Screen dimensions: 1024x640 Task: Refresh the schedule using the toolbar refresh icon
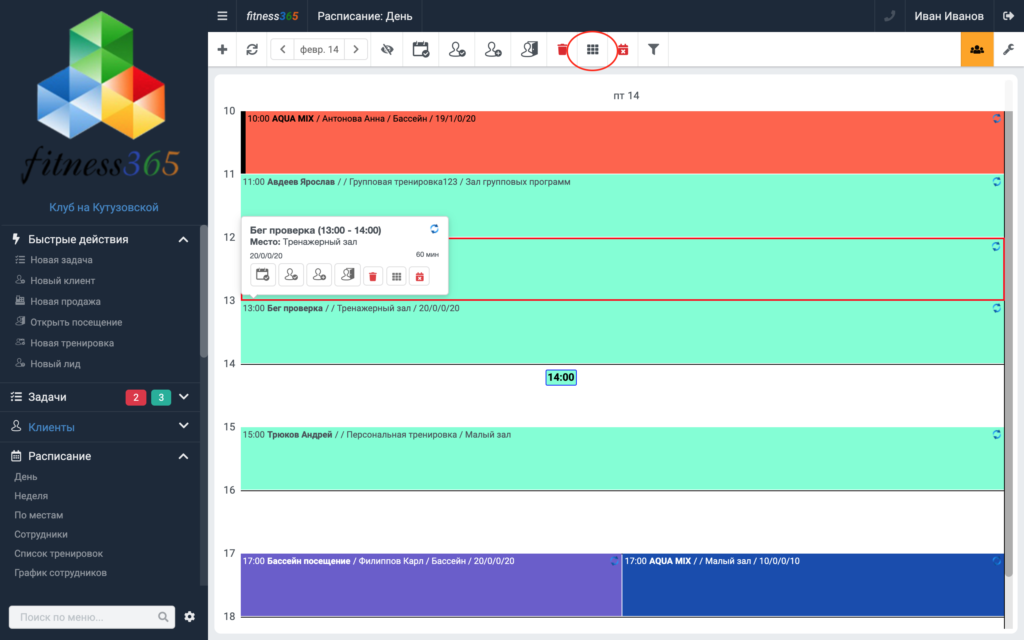click(x=252, y=50)
